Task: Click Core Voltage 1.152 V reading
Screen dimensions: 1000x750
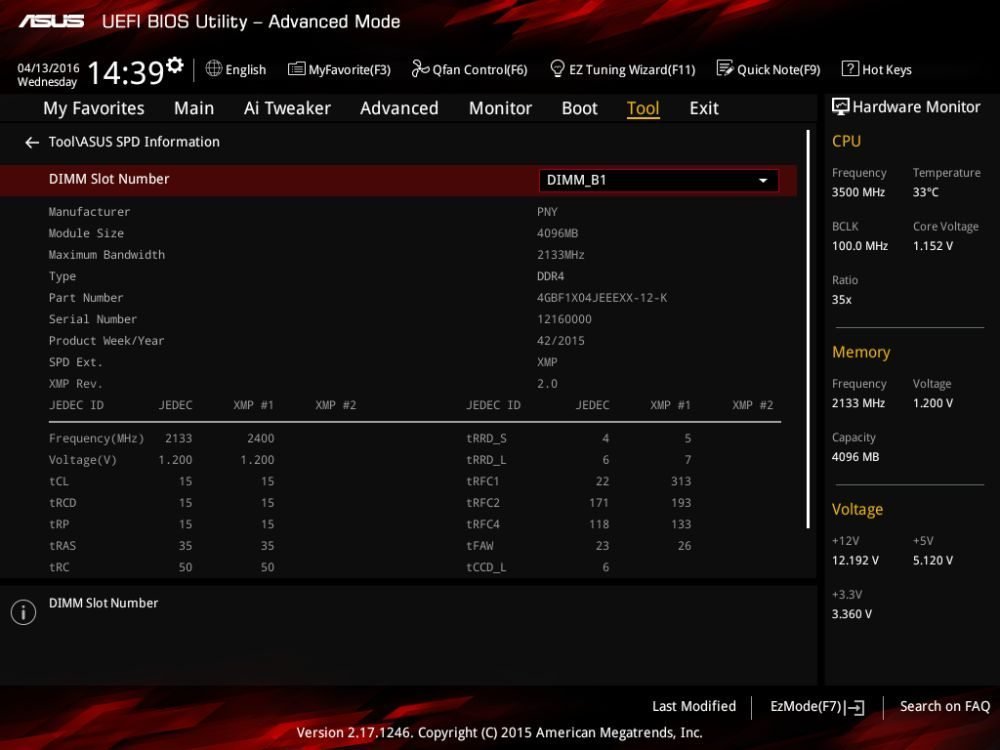Action: (x=932, y=246)
